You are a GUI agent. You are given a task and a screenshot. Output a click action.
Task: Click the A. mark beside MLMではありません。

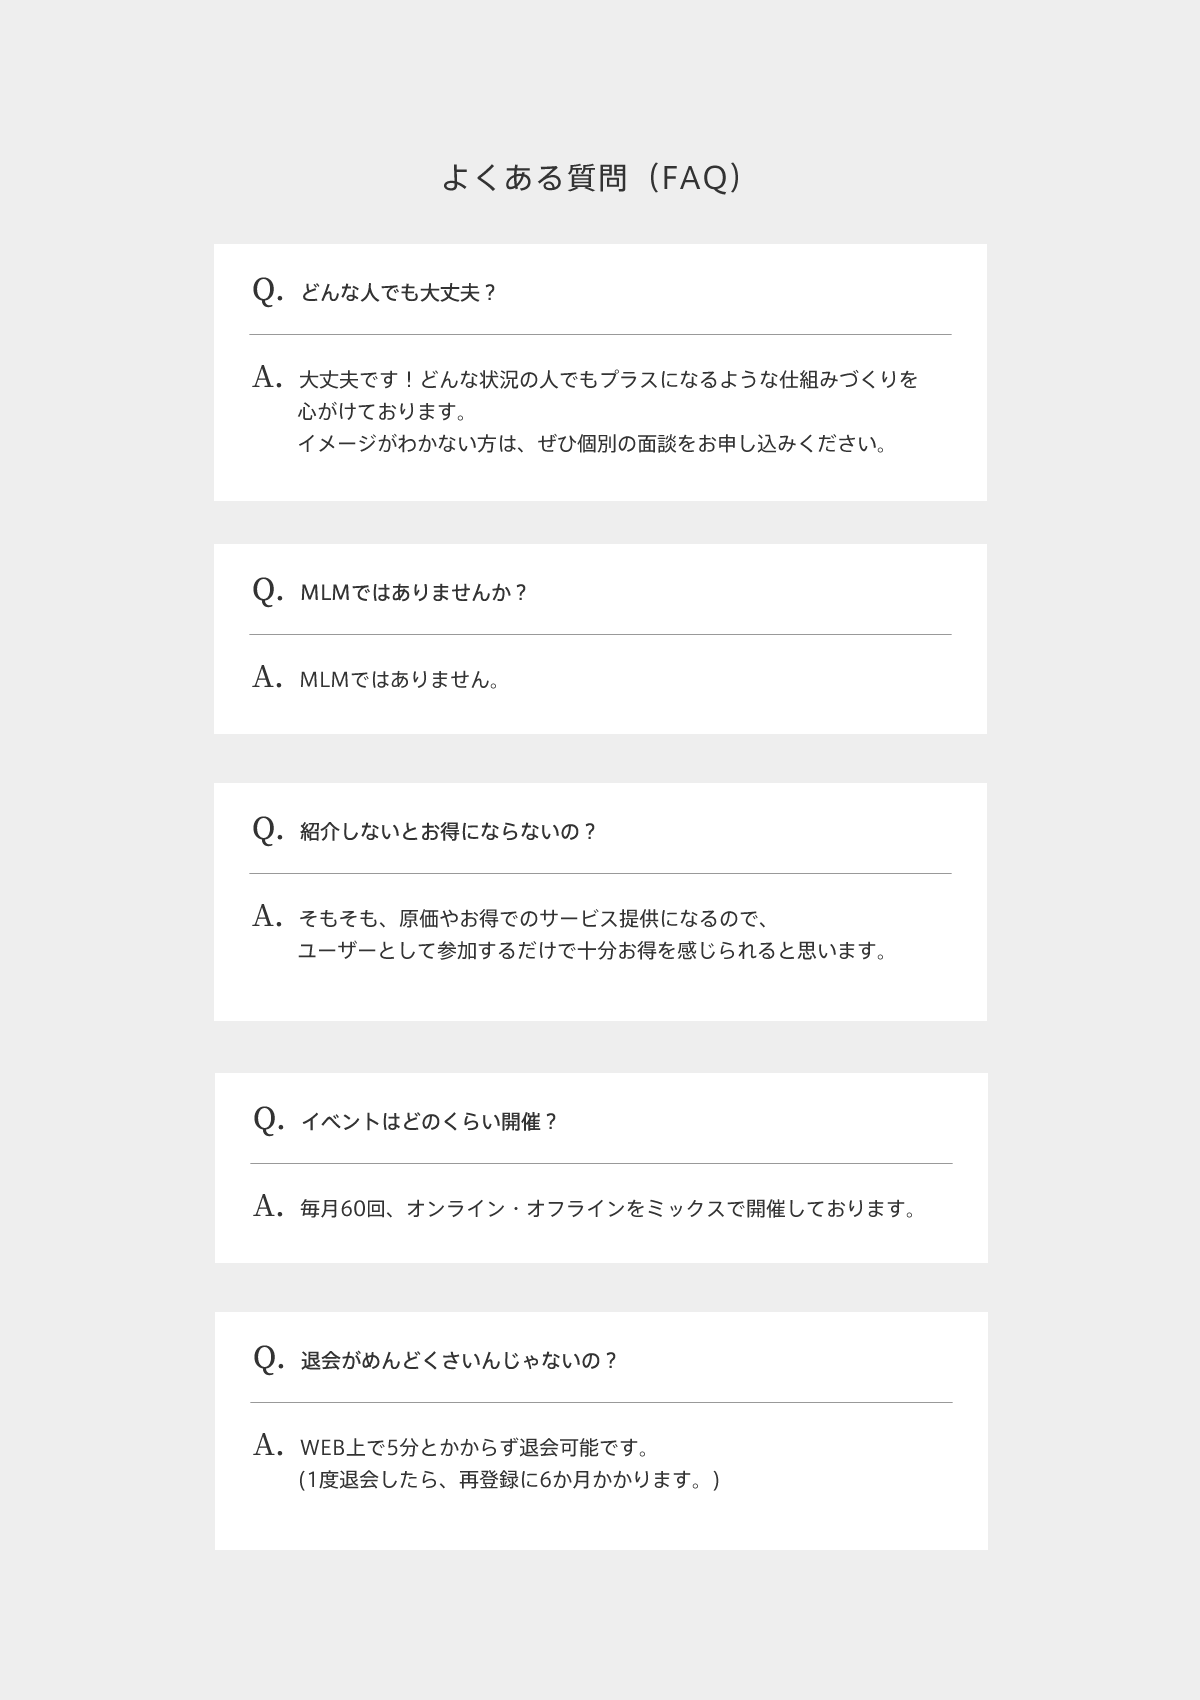pos(267,677)
